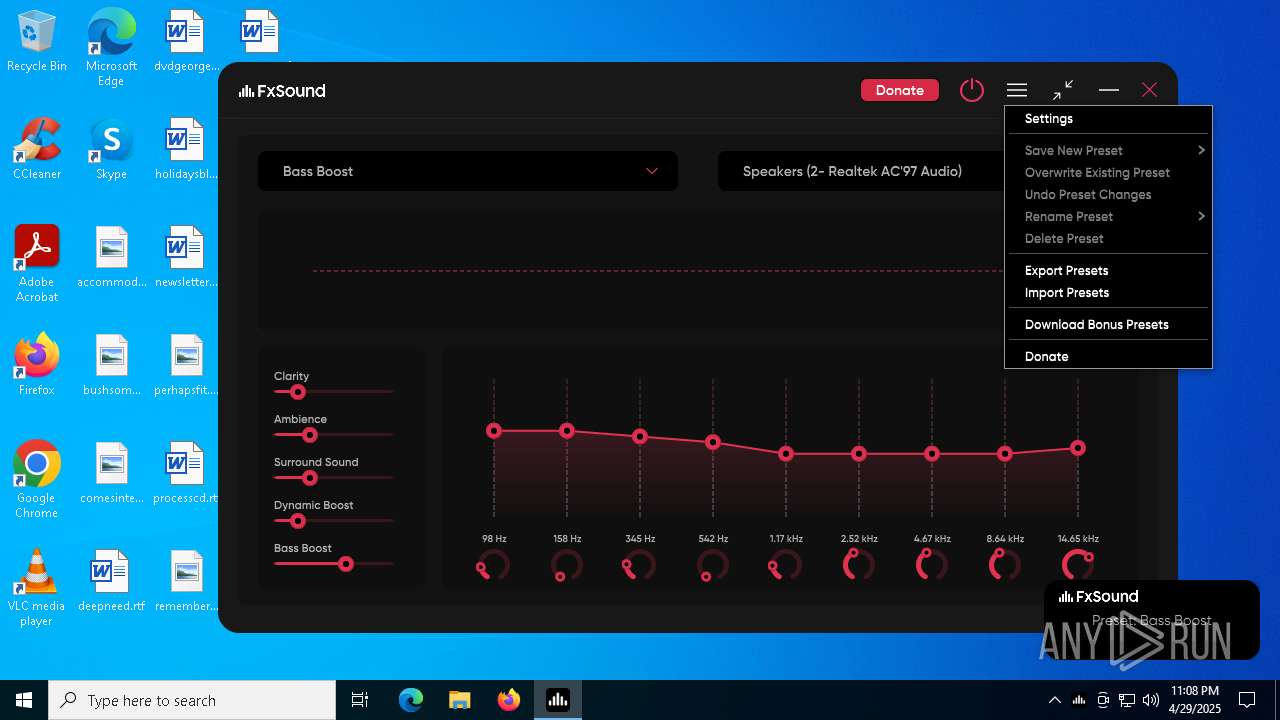This screenshot has height=720, width=1280.
Task: Open Settings from the menu
Action: (x=1108, y=119)
